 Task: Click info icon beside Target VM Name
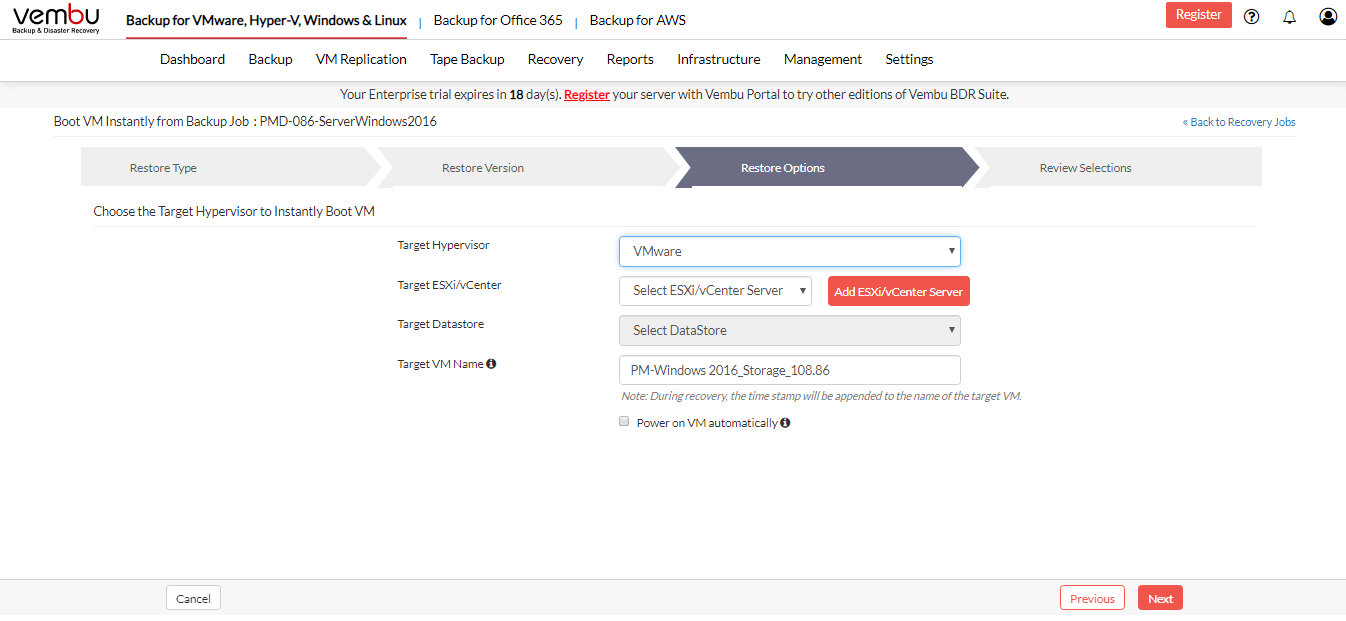pyautogui.click(x=491, y=364)
